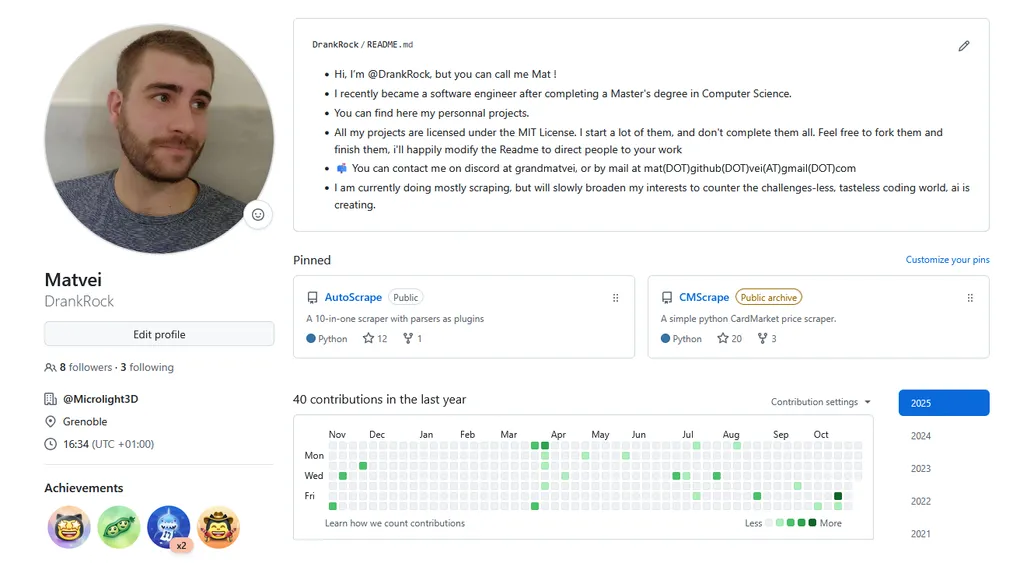Click the first Achievements badge
Image resolution: width=1020 pixels, height=563 pixels.
click(x=69, y=527)
